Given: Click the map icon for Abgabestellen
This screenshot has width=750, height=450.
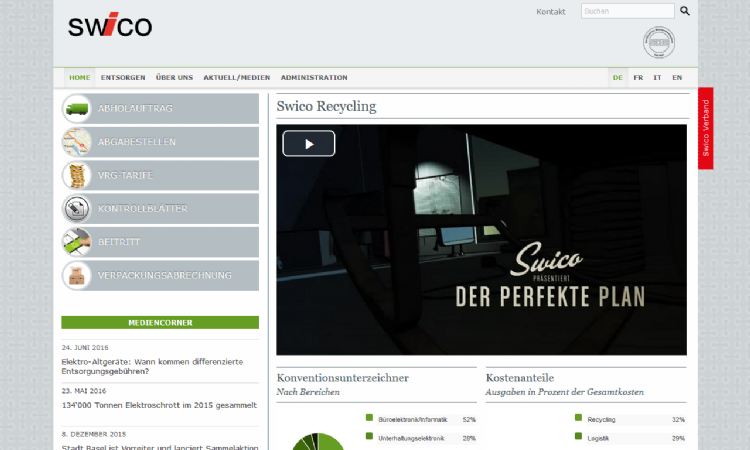Looking at the screenshot, I should tap(77, 142).
